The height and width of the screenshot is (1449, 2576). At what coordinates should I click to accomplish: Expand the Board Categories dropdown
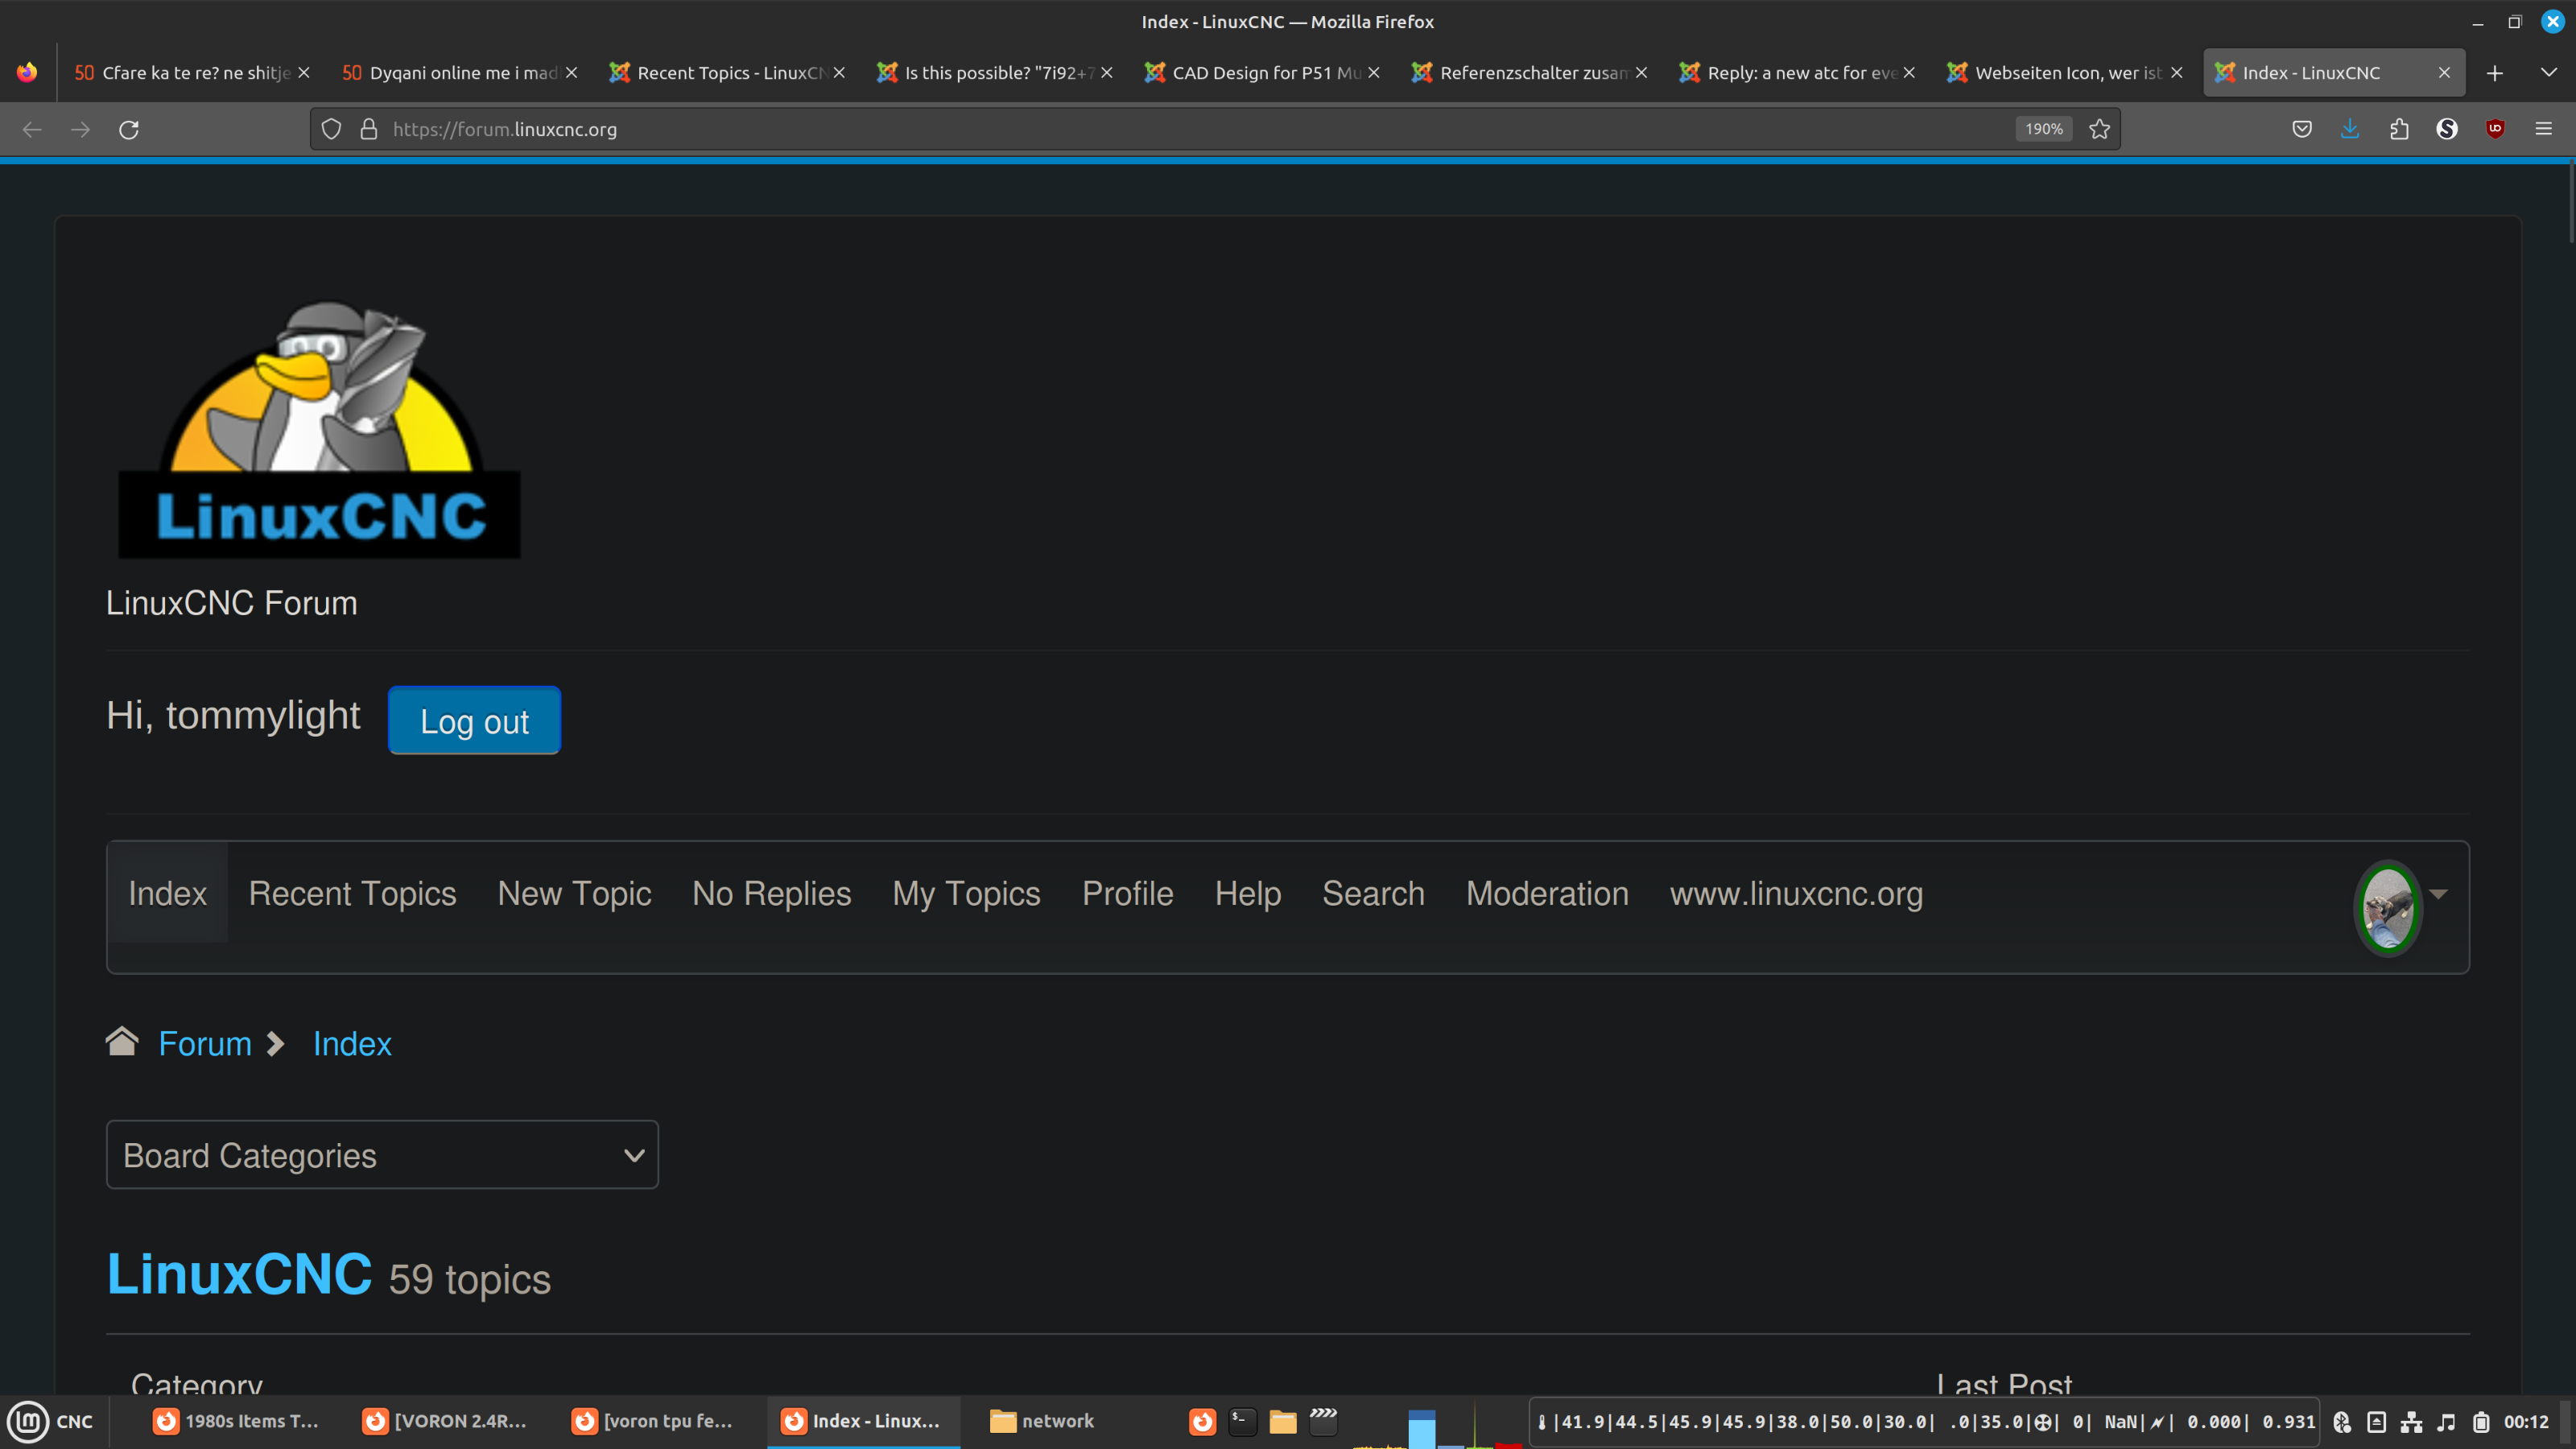tap(382, 1155)
